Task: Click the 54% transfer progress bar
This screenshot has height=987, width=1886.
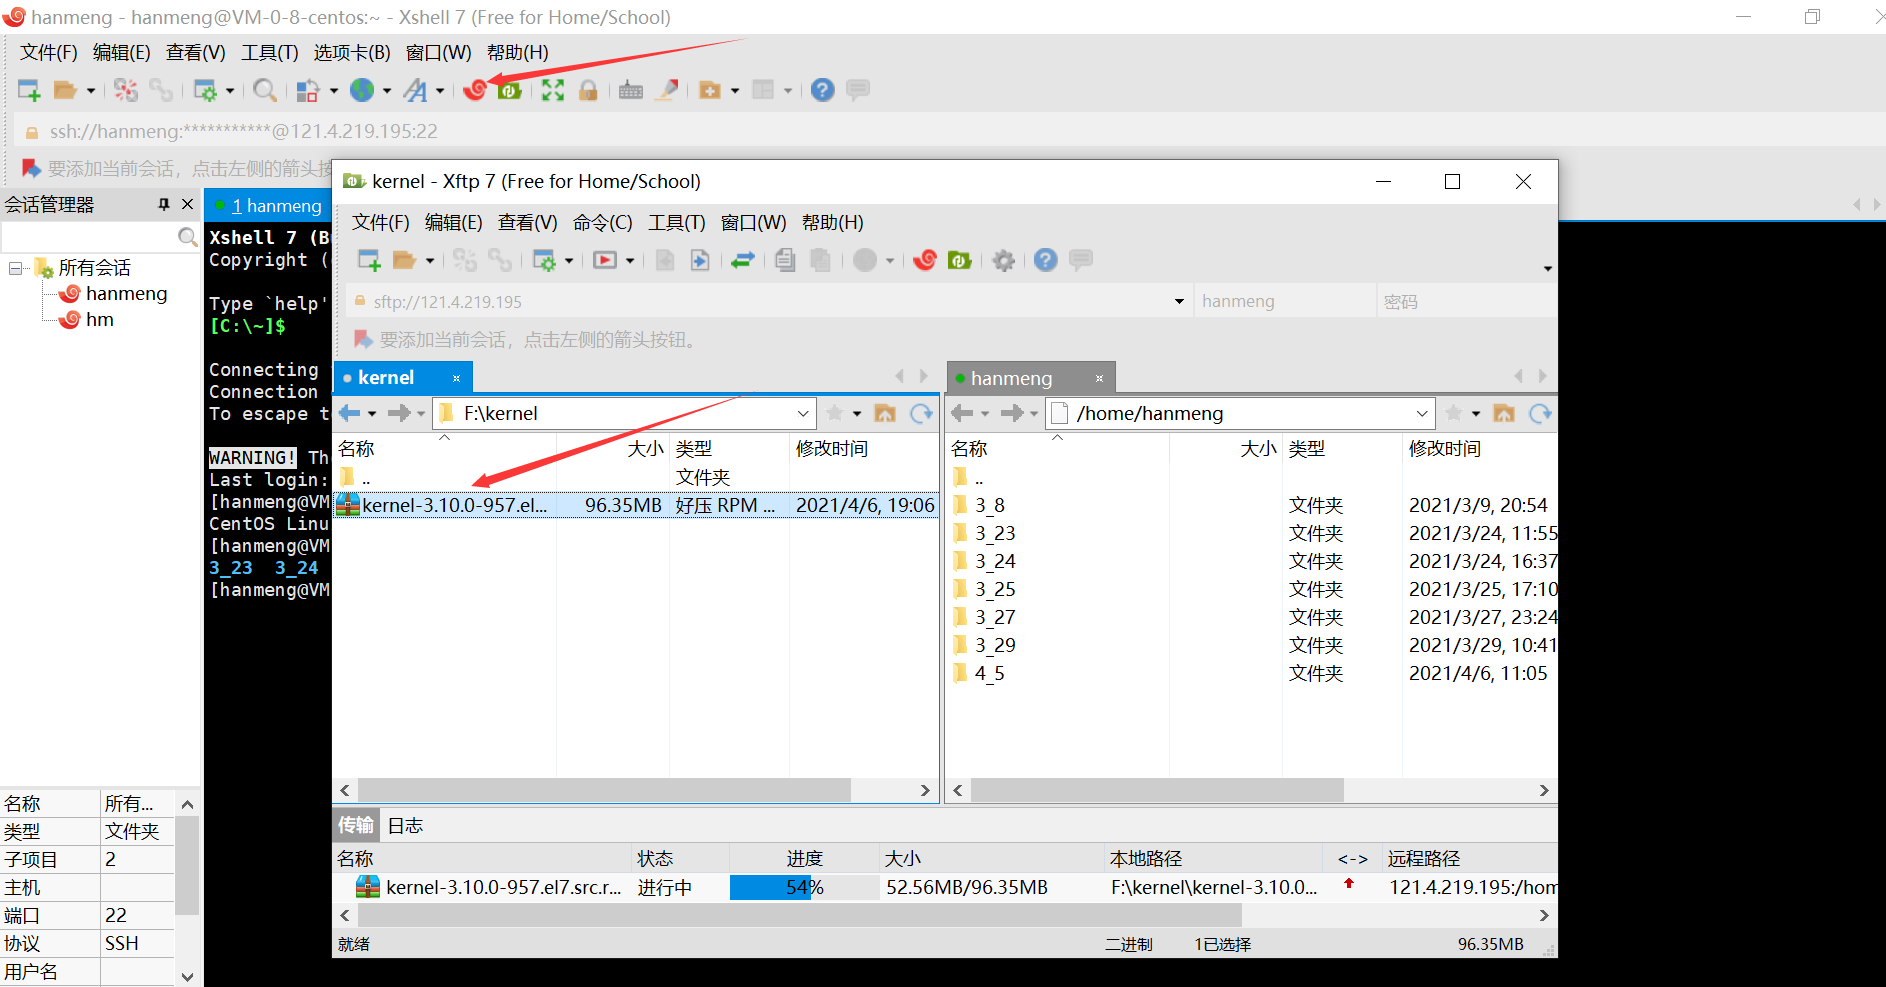Action: (x=804, y=887)
